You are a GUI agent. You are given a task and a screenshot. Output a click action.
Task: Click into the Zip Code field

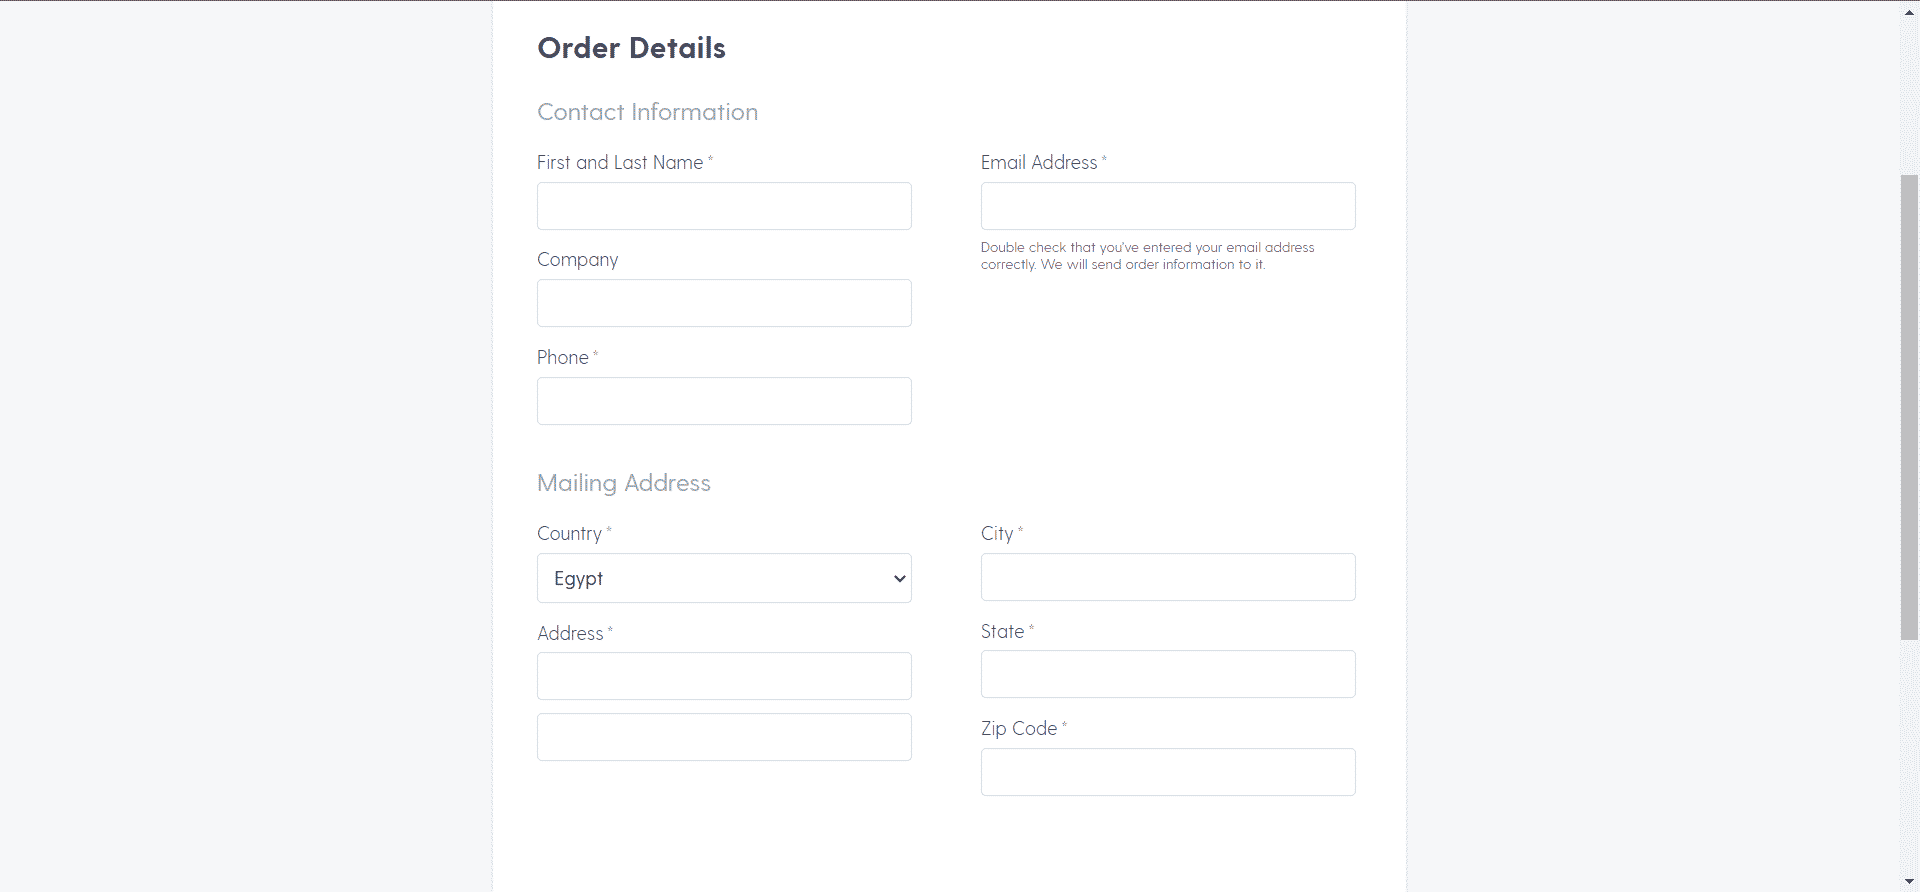point(1168,772)
